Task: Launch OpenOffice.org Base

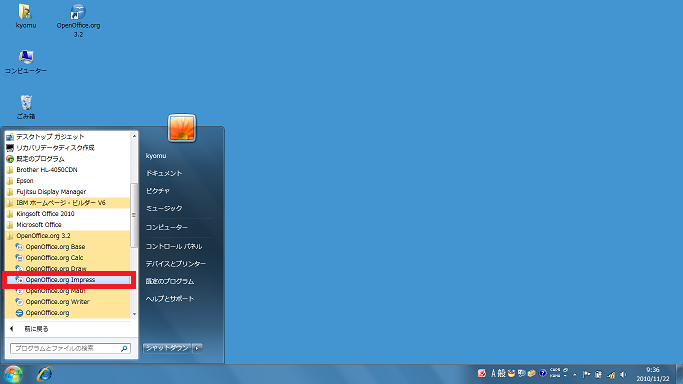Action: click(68, 247)
